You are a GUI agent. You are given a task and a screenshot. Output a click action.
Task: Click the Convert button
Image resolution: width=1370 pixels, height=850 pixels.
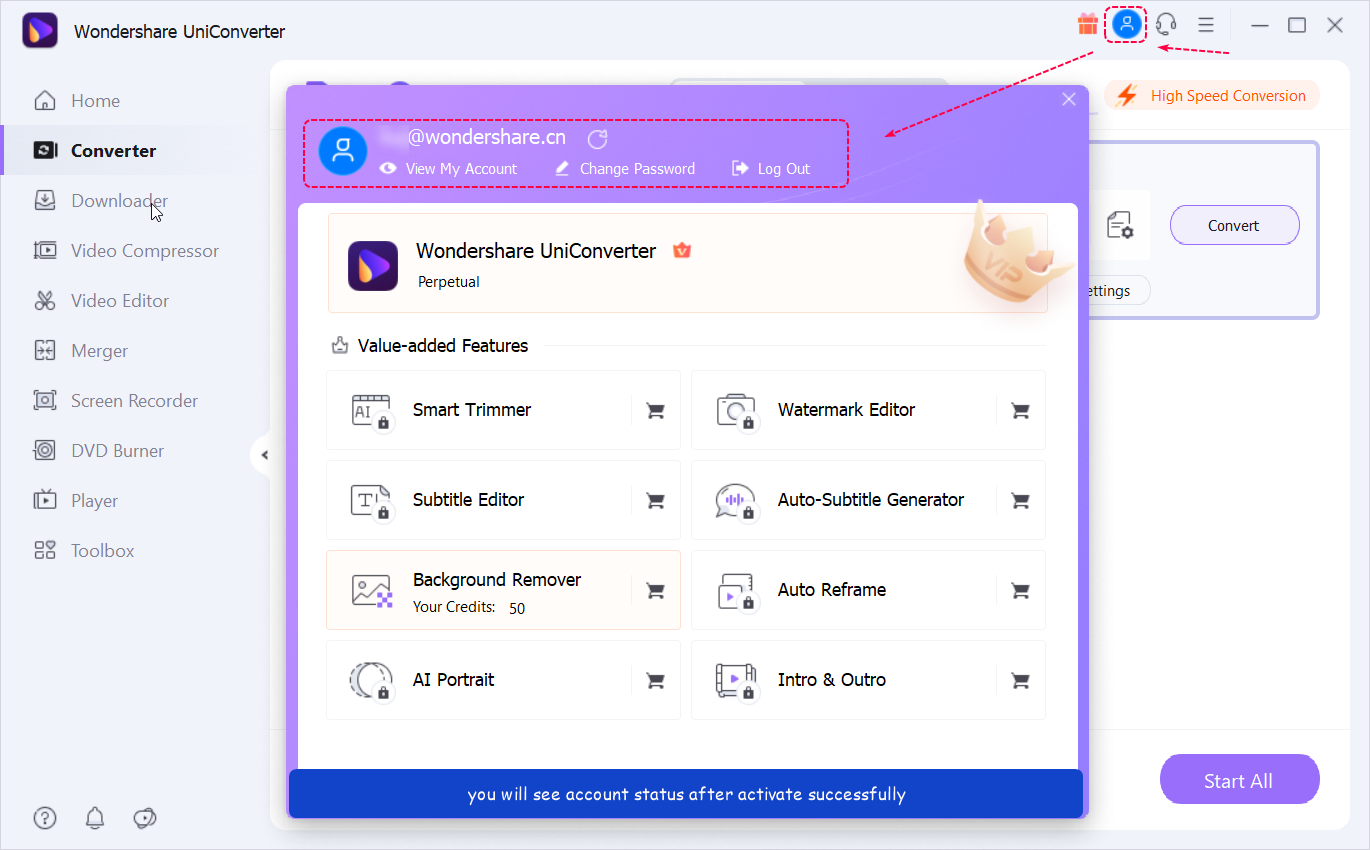[1234, 225]
